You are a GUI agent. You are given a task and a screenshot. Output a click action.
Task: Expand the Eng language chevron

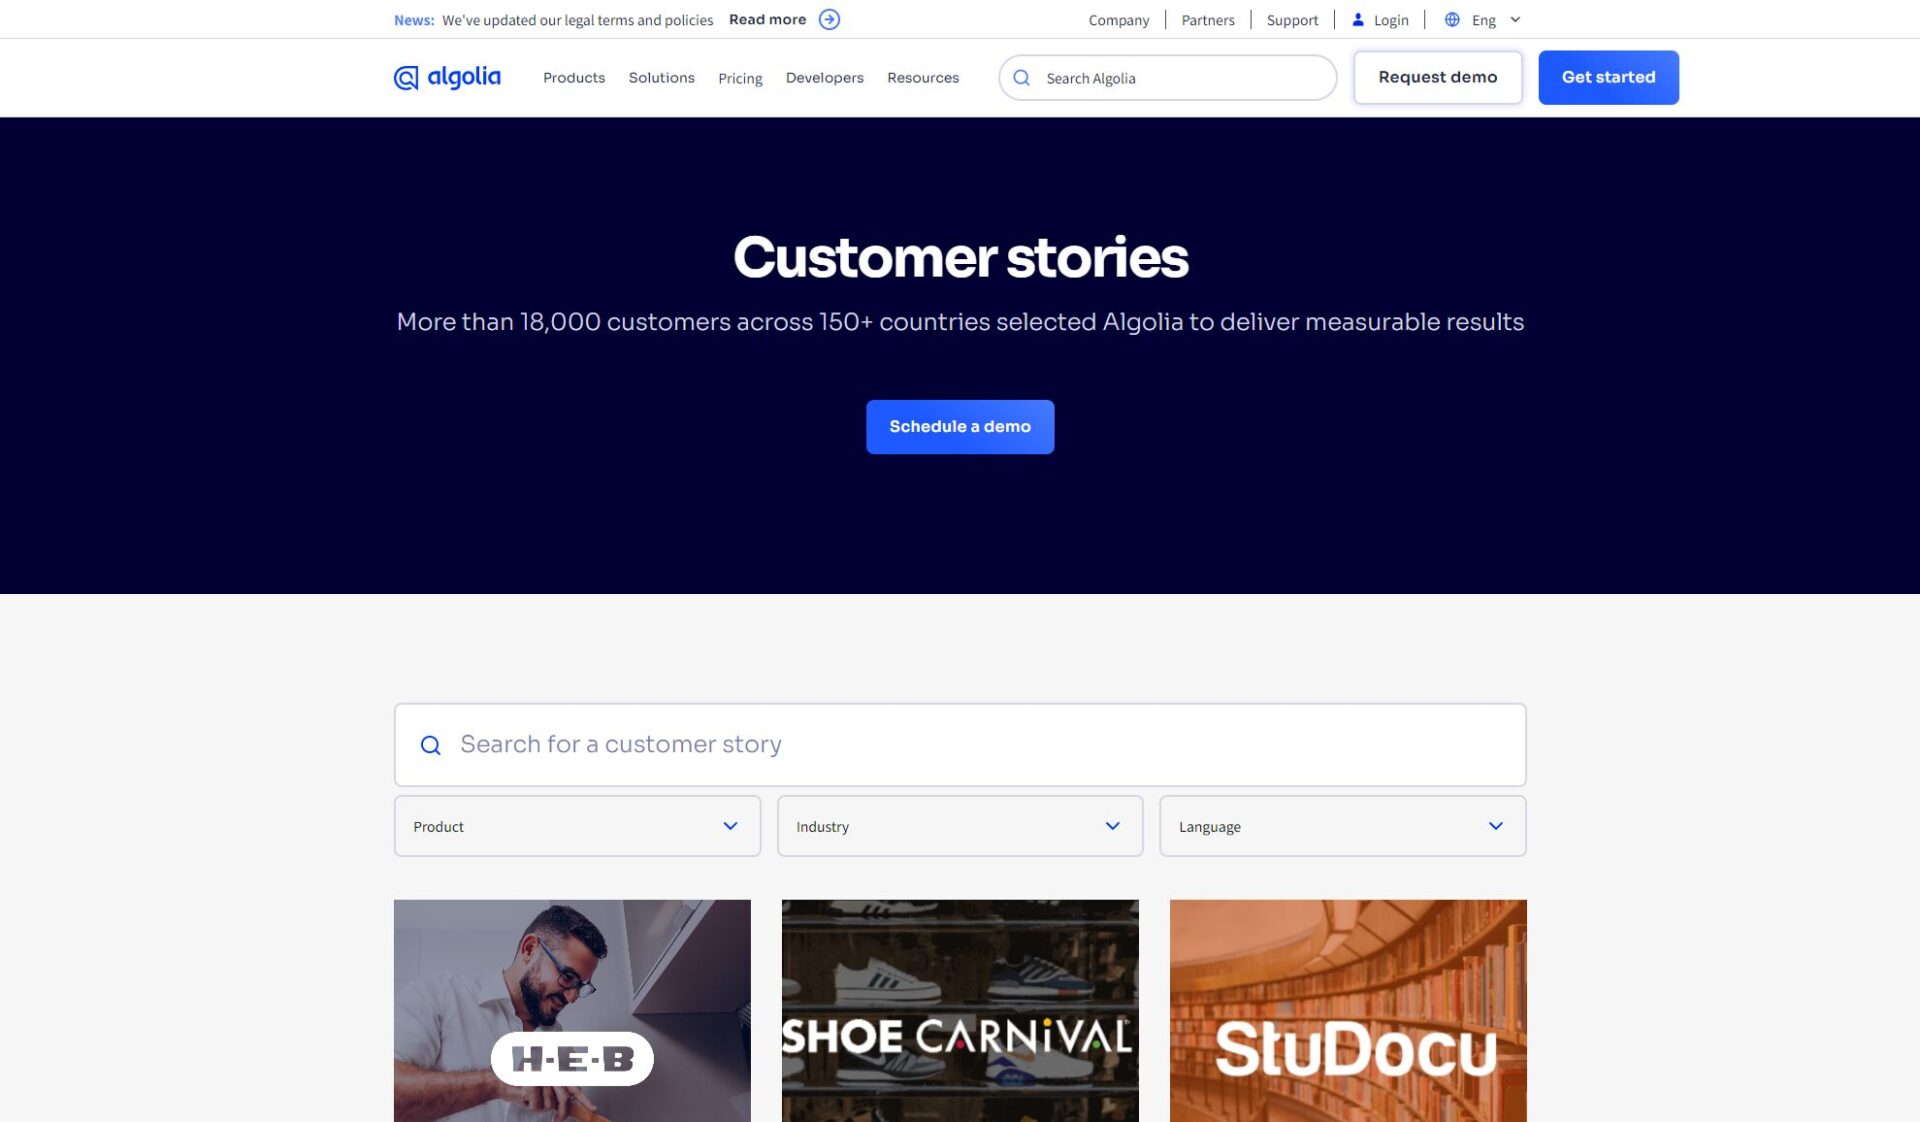[1515, 20]
